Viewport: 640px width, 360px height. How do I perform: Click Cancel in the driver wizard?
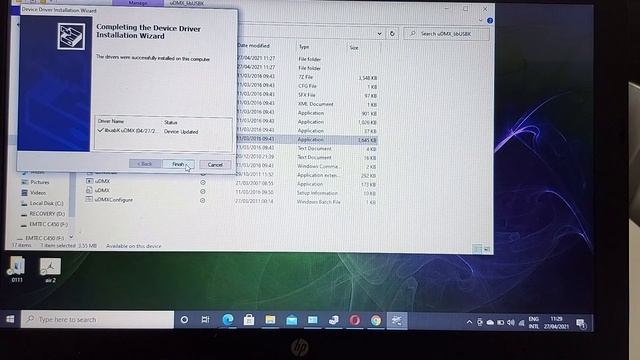[x=215, y=164]
